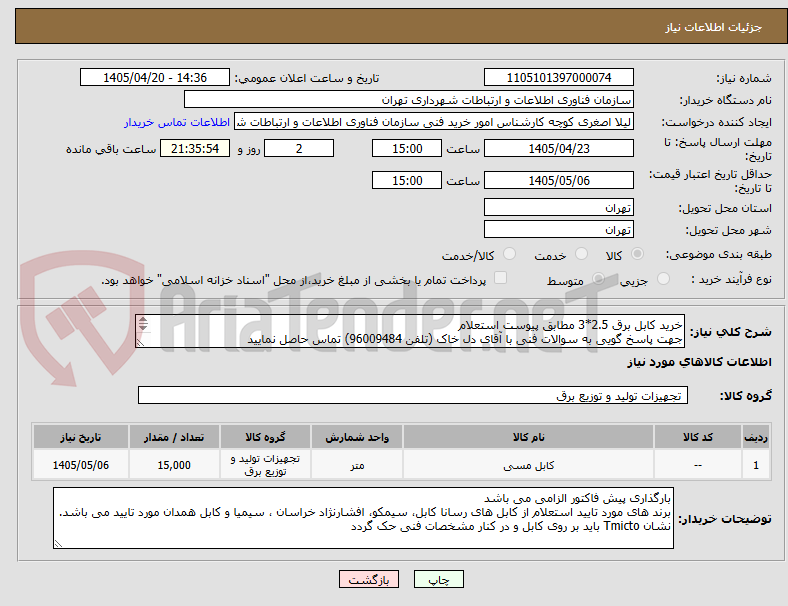788x606 pixels.
Task: Select the کالا/خدمت radio button
Action: click(x=510, y=254)
